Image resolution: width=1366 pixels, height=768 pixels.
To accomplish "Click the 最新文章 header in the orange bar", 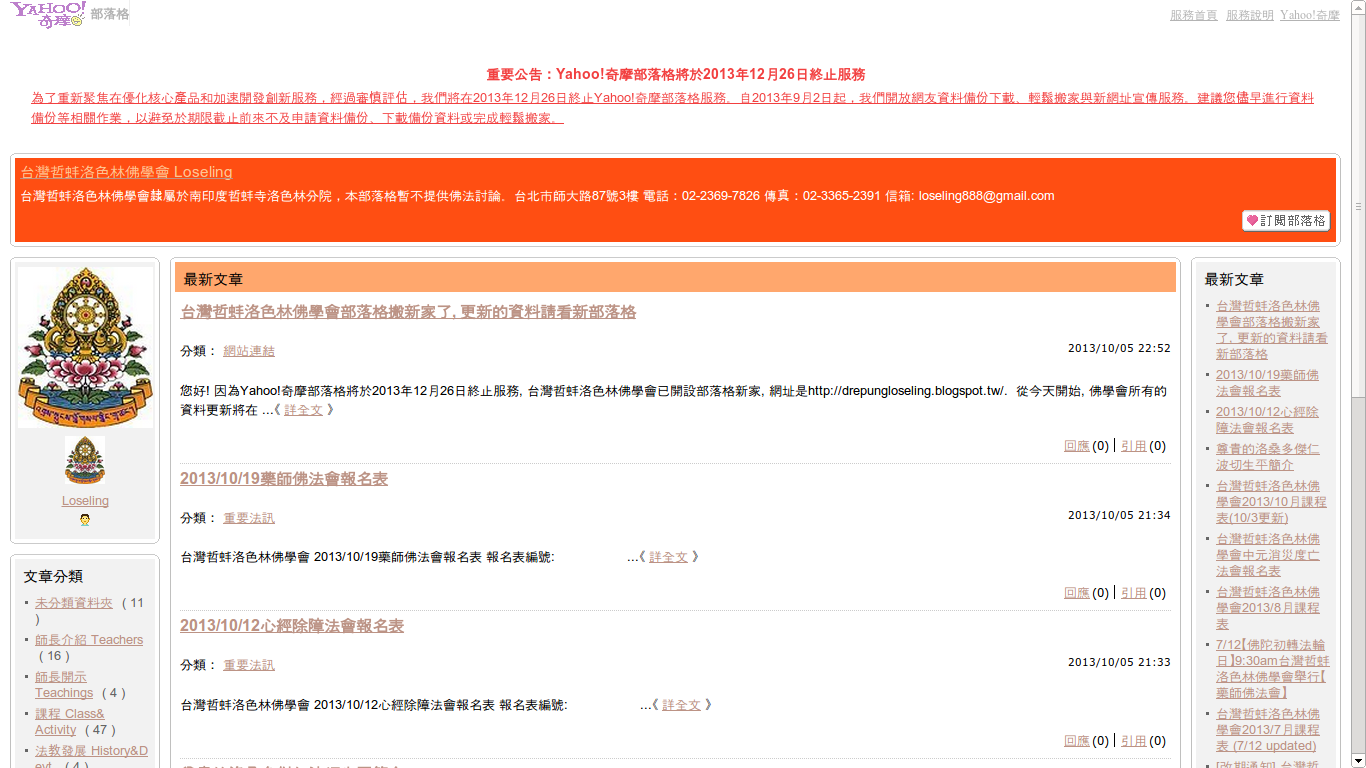I will (213, 279).
